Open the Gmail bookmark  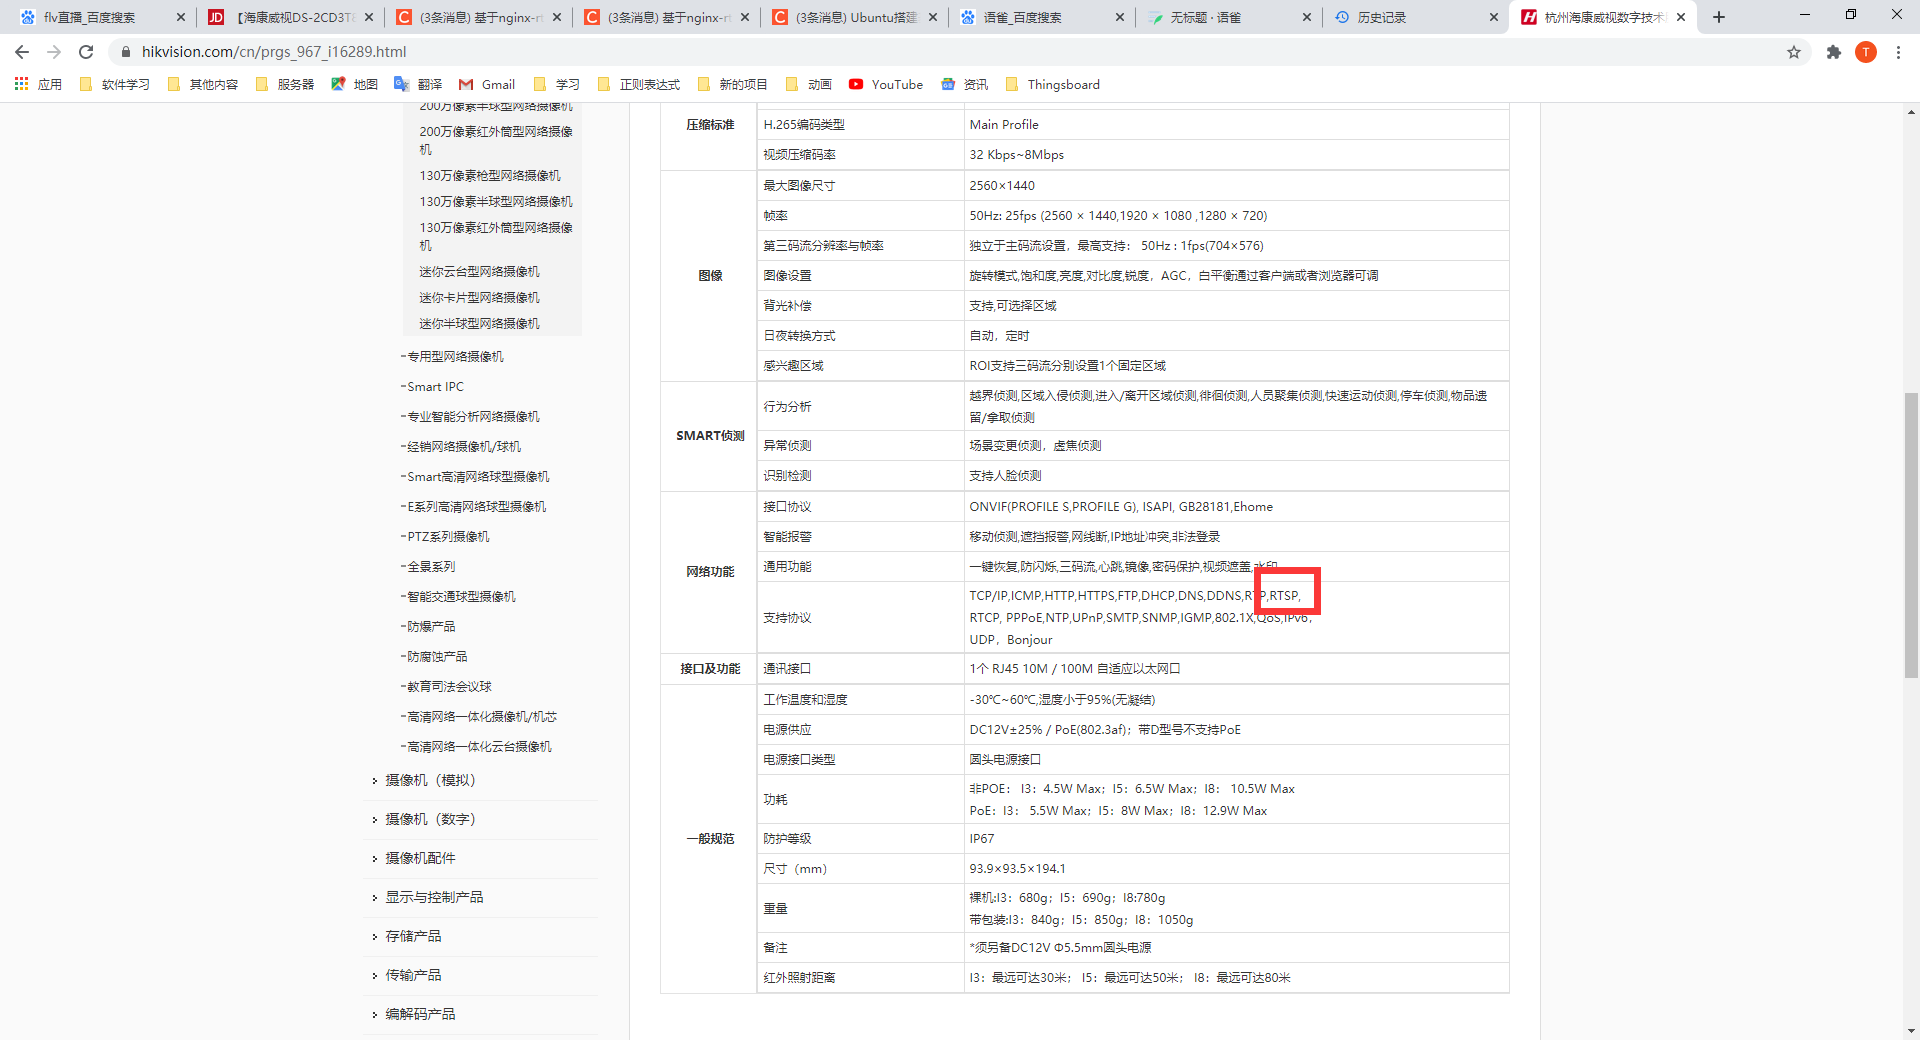pyautogui.click(x=487, y=85)
